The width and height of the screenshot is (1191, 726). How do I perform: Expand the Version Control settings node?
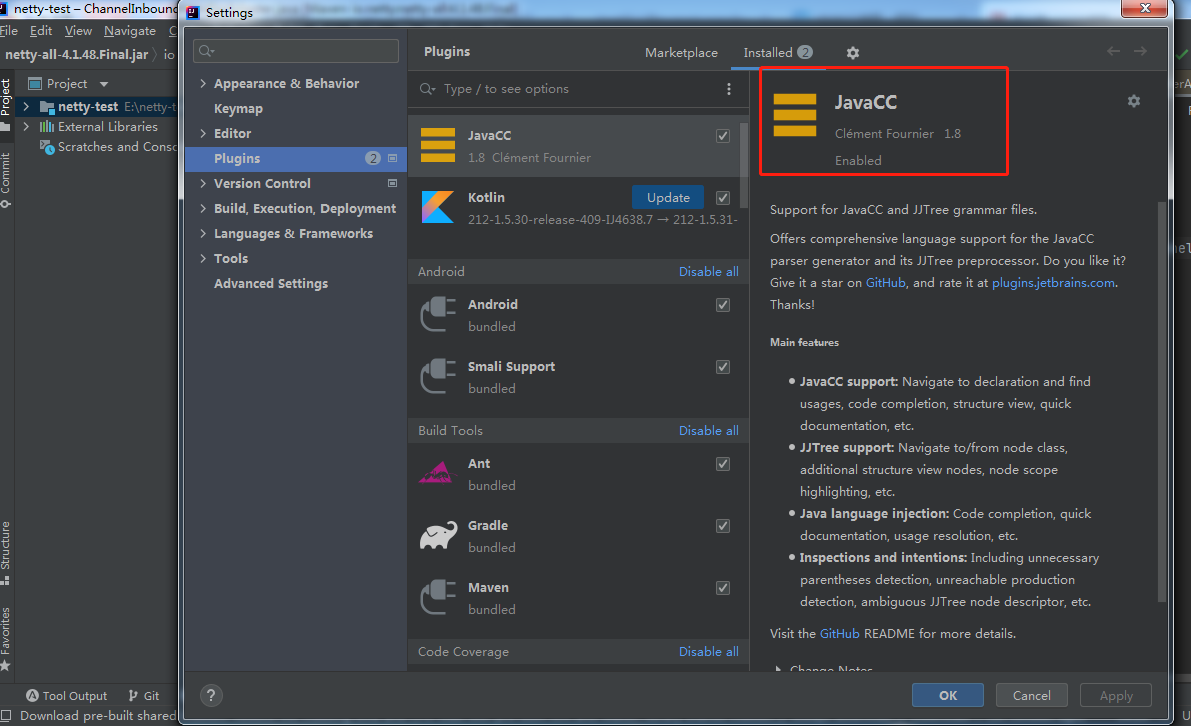click(x=203, y=183)
